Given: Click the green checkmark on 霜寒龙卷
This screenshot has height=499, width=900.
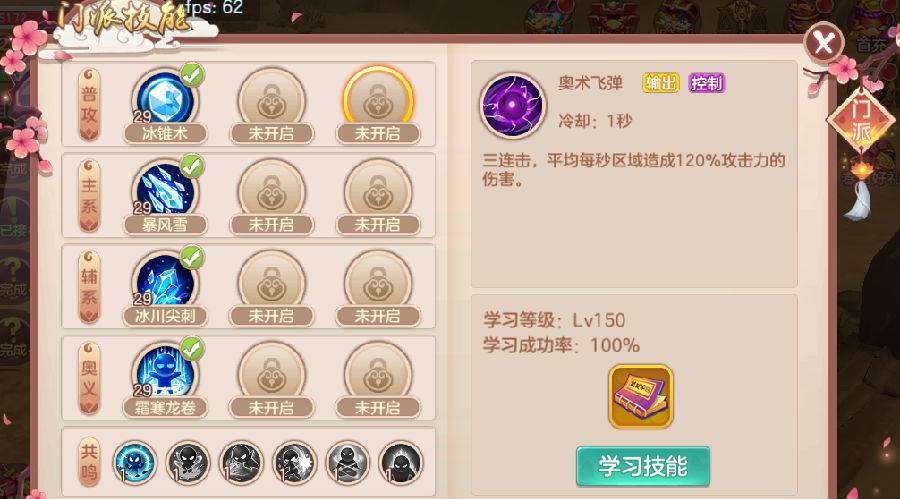Looking at the screenshot, I should tap(192, 349).
